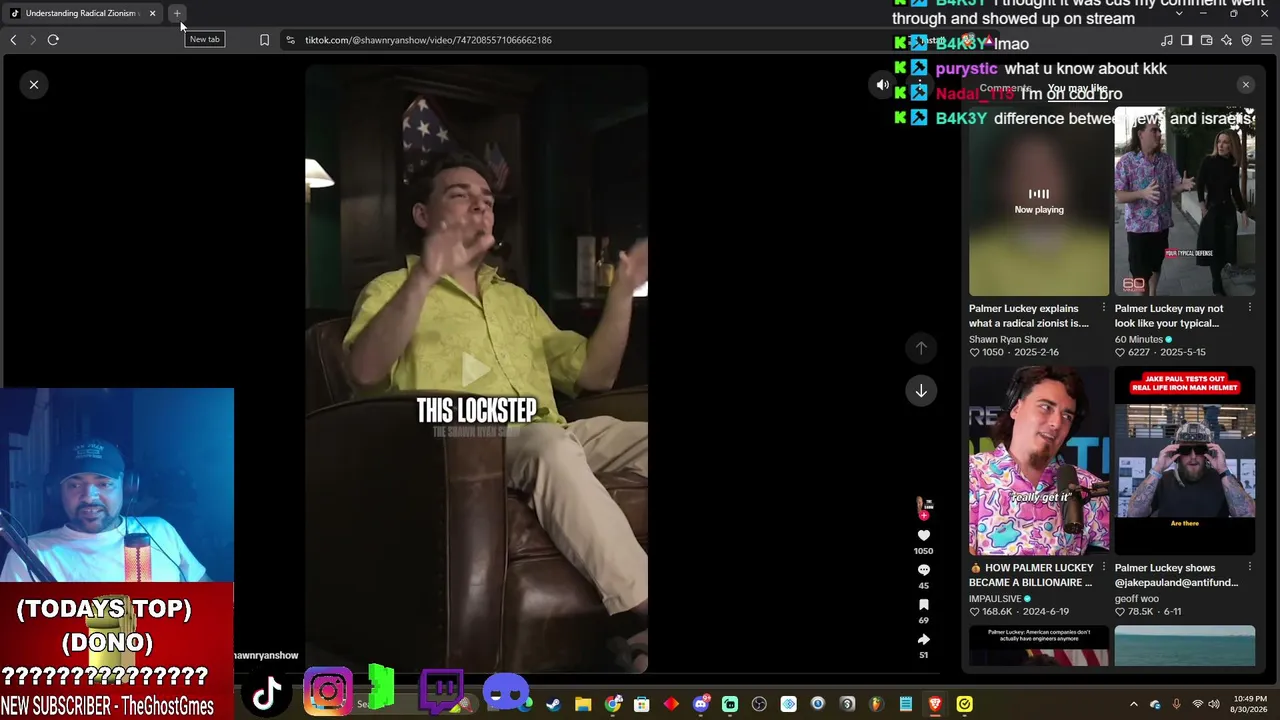This screenshot has width=1280, height=720.
Task: Switch to the Comments tab
Action: [1005, 88]
